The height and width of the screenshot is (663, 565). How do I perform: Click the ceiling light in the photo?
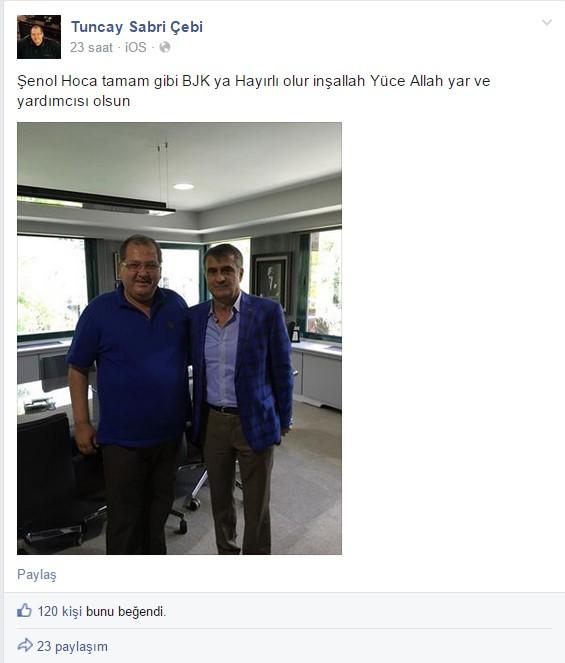[183, 186]
